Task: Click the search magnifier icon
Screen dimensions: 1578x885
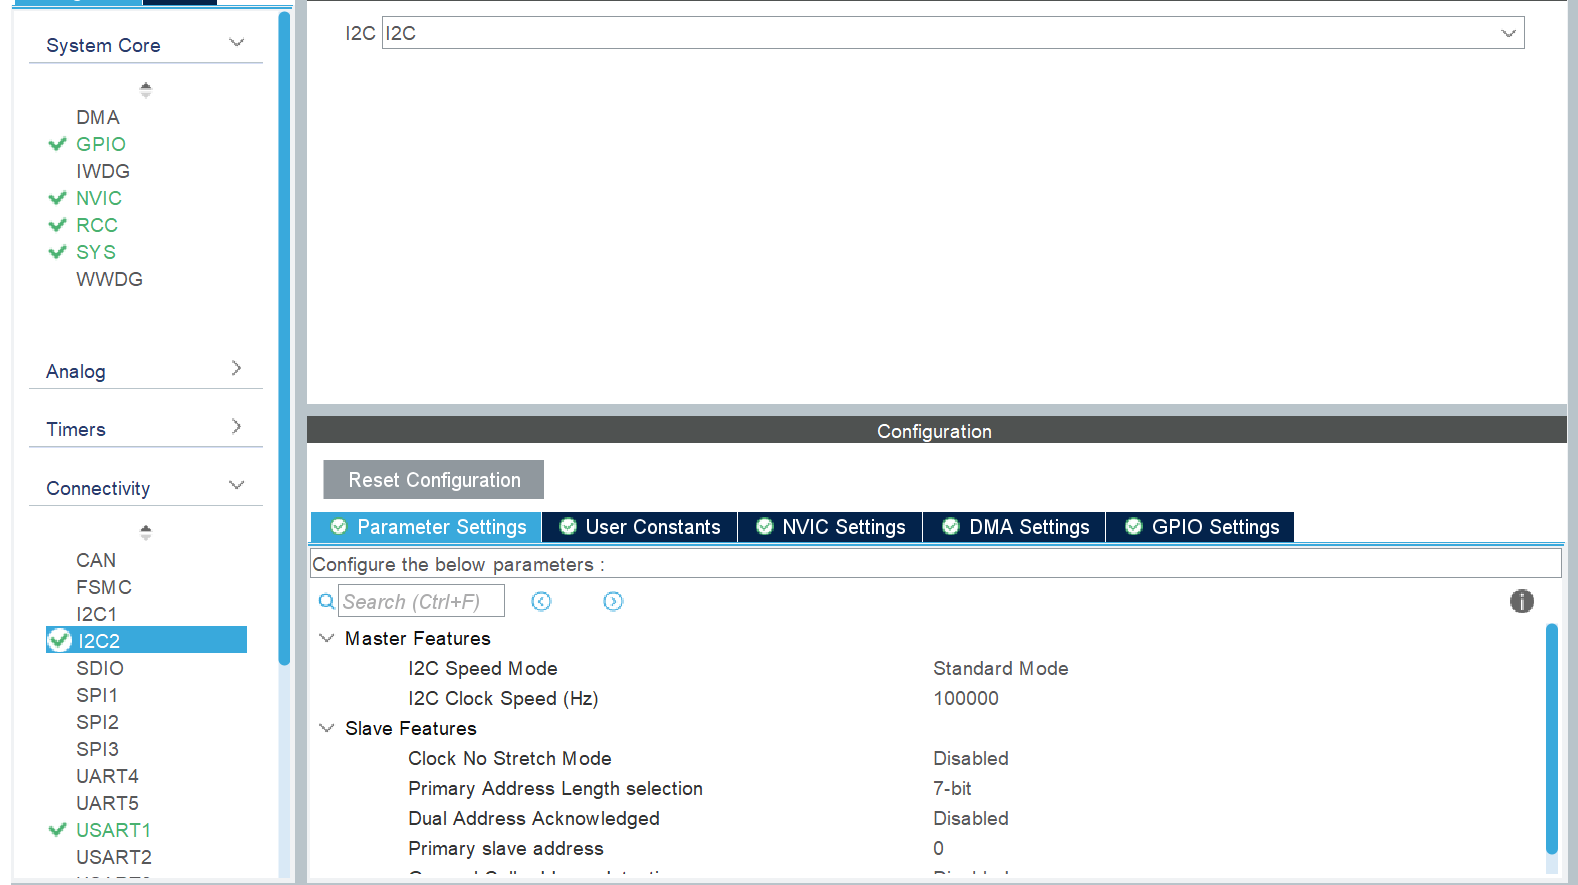Action: [x=326, y=602]
